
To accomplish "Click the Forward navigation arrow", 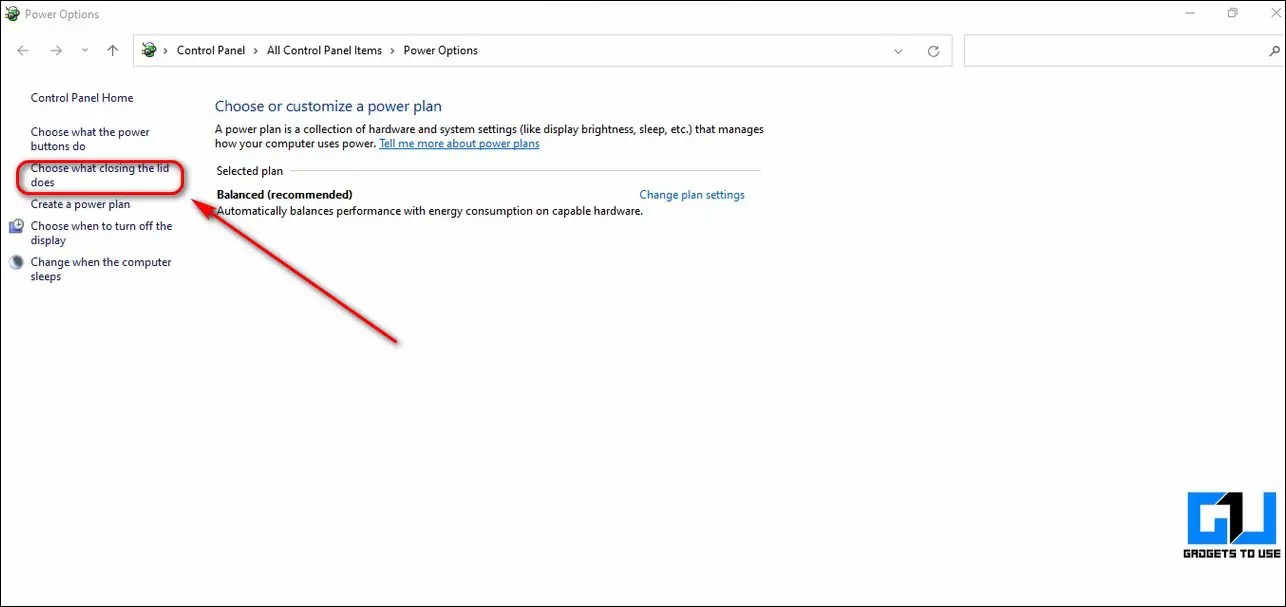I will (x=56, y=51).
